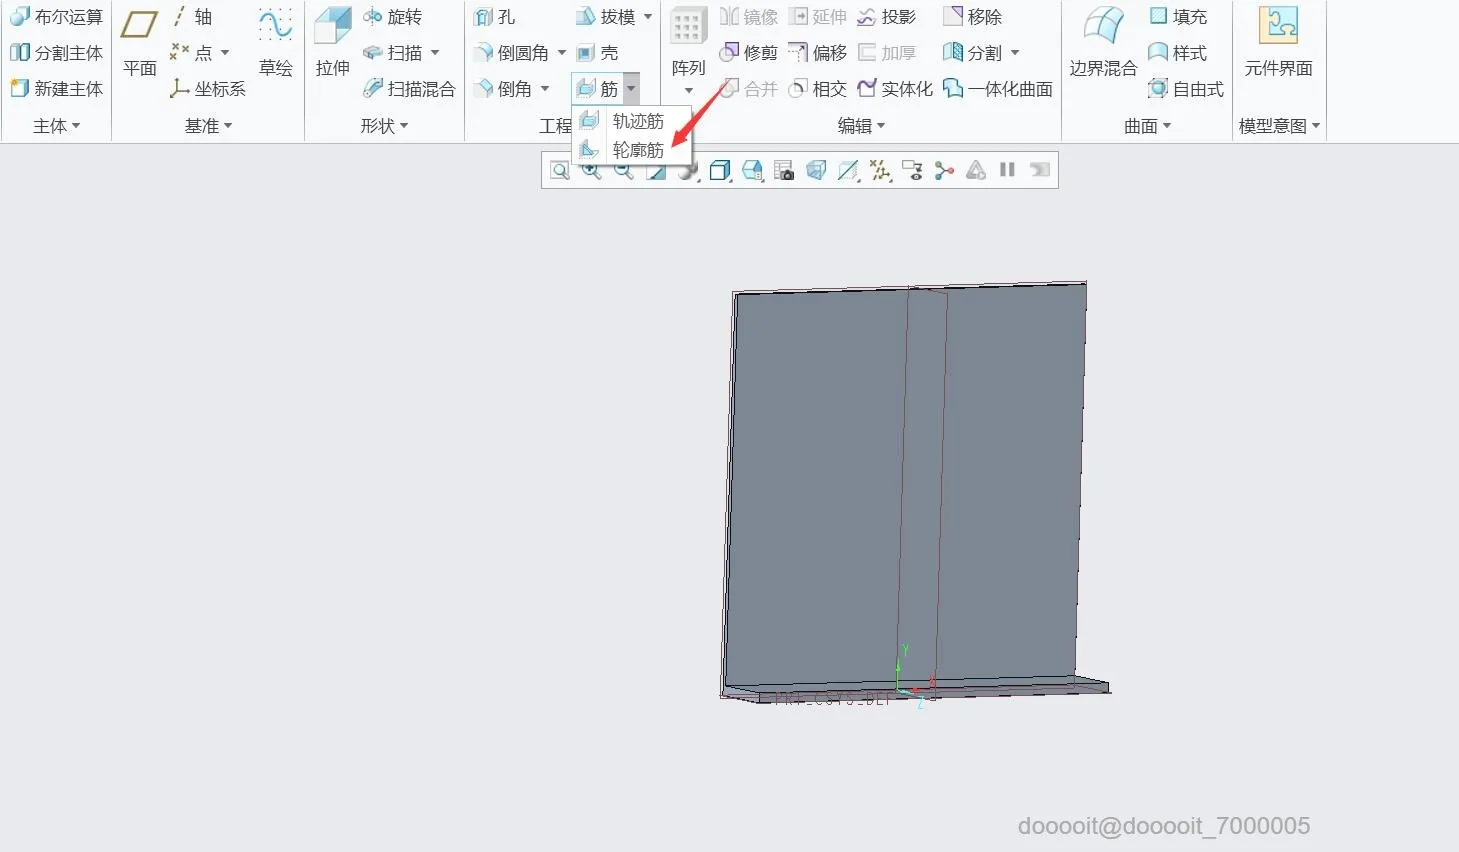Select the 旋转 (Revolve) tool
This screenshot has height=852, width=1459.
397,16
